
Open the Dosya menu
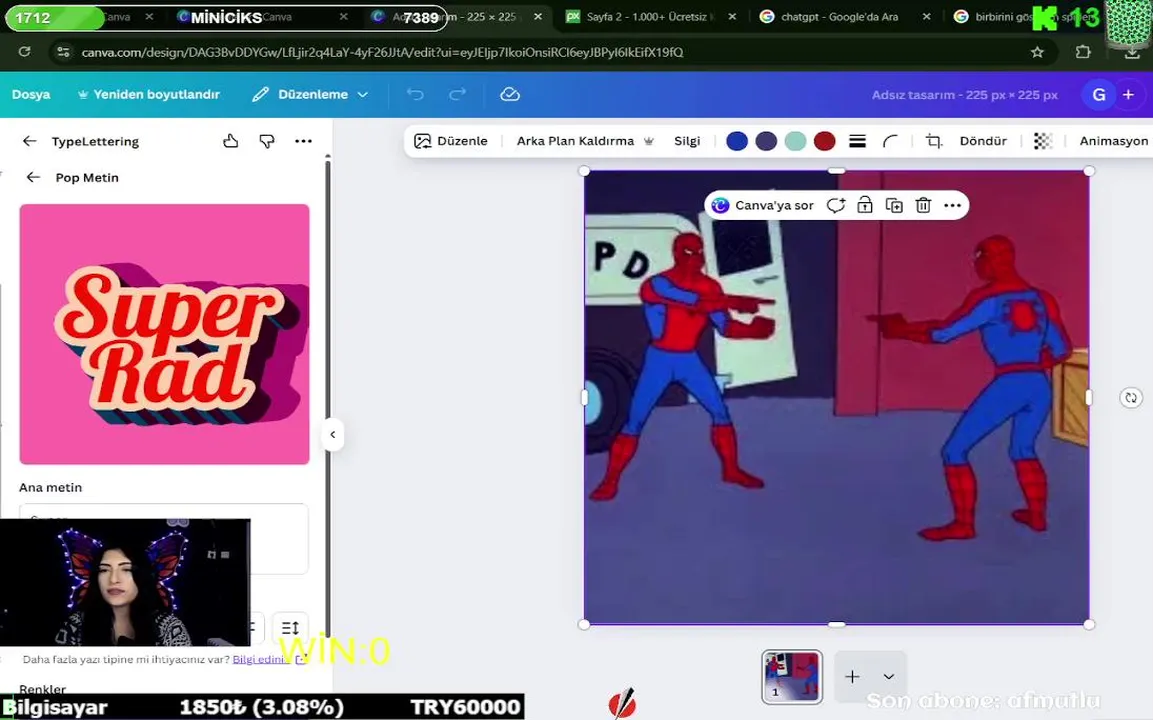click(x=31, y=94)
